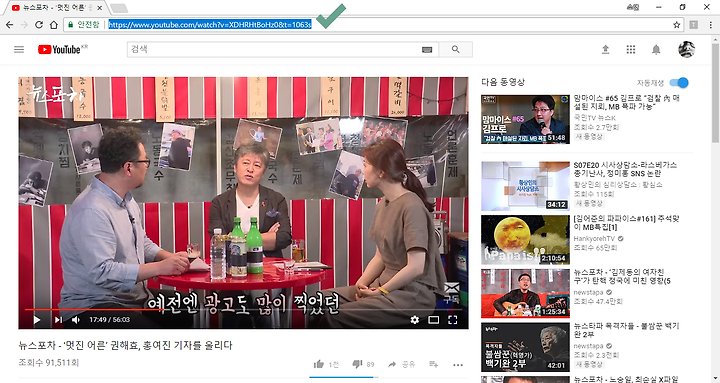Image resolution: width=720 pixels, height=383 pixels.
Task: Open the YouTube apps grid
Action: (x=631, y=49)
